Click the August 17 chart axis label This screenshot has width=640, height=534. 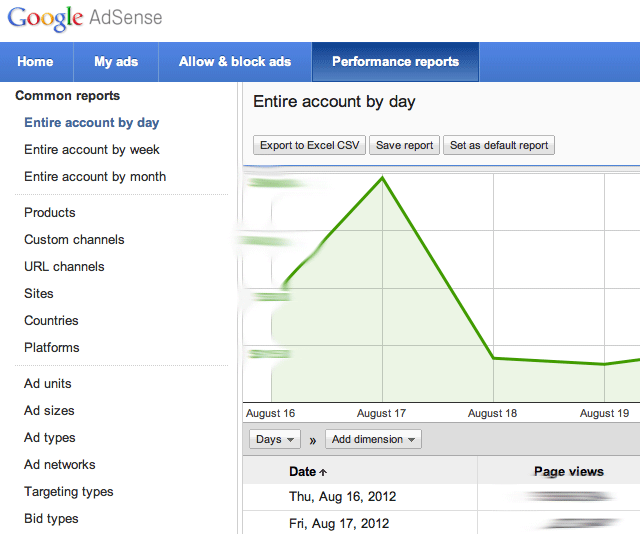pyautogui.click(x=381, y=413)
